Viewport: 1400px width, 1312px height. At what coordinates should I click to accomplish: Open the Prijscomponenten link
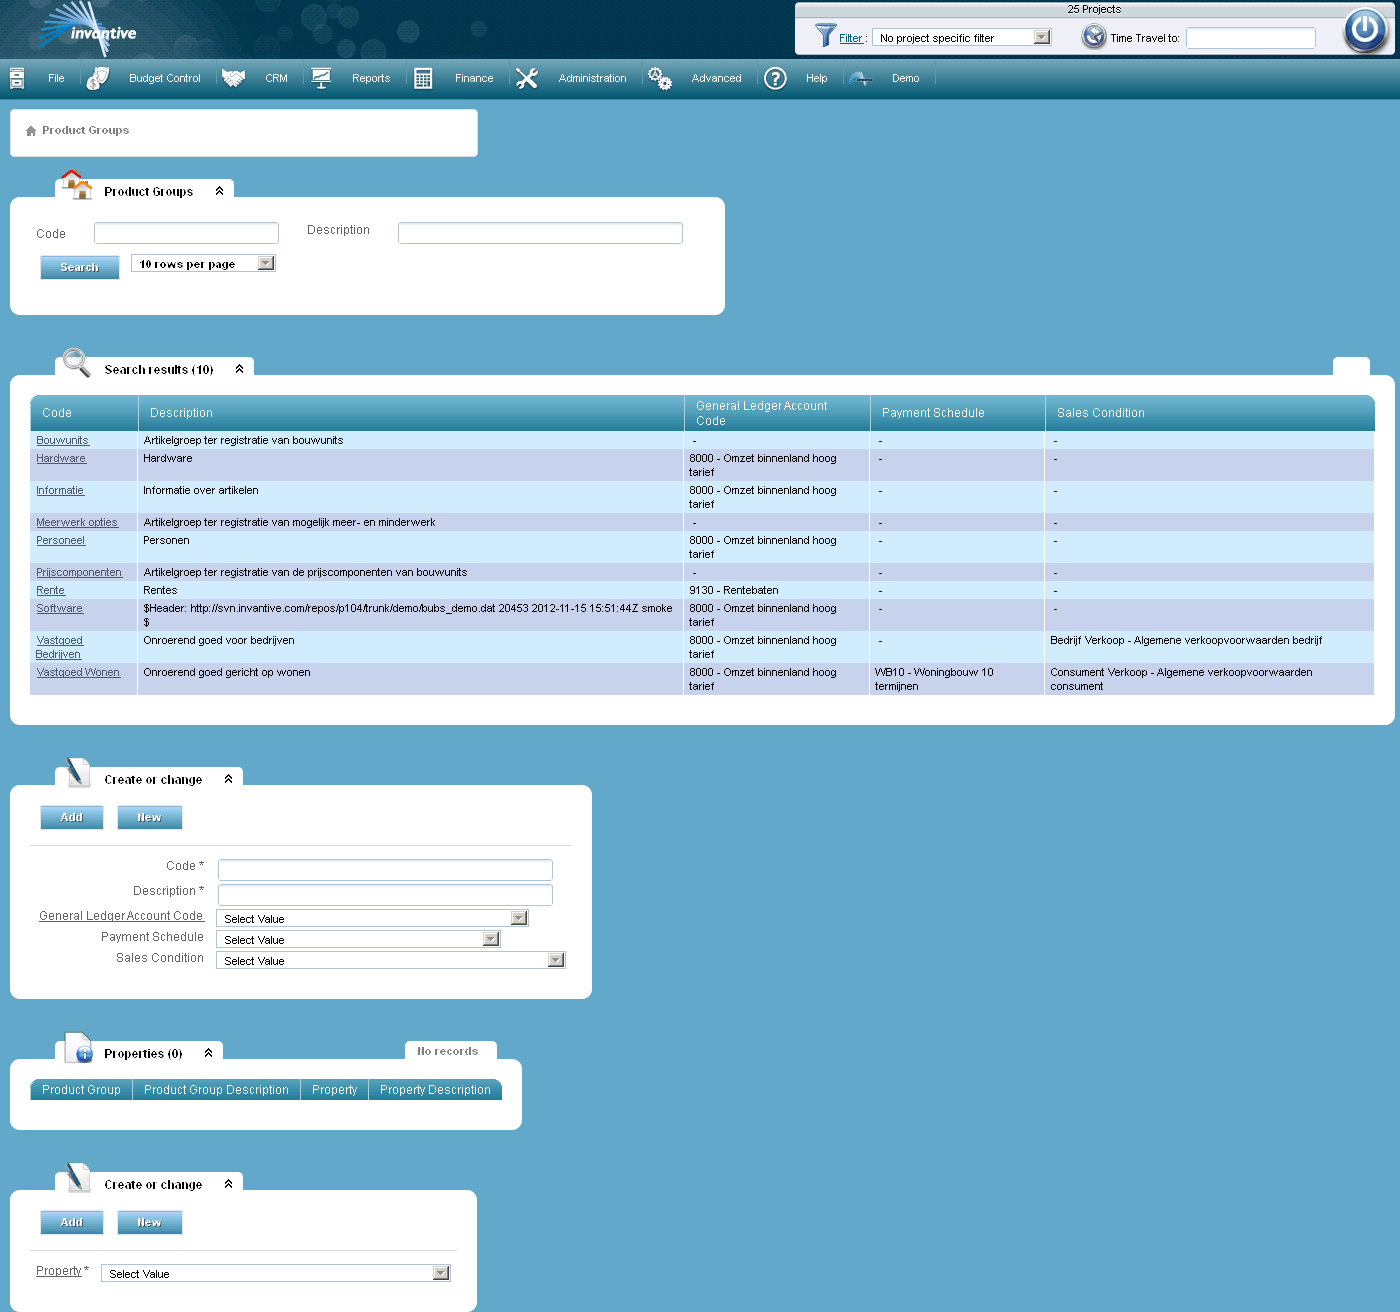pos(79,572)
